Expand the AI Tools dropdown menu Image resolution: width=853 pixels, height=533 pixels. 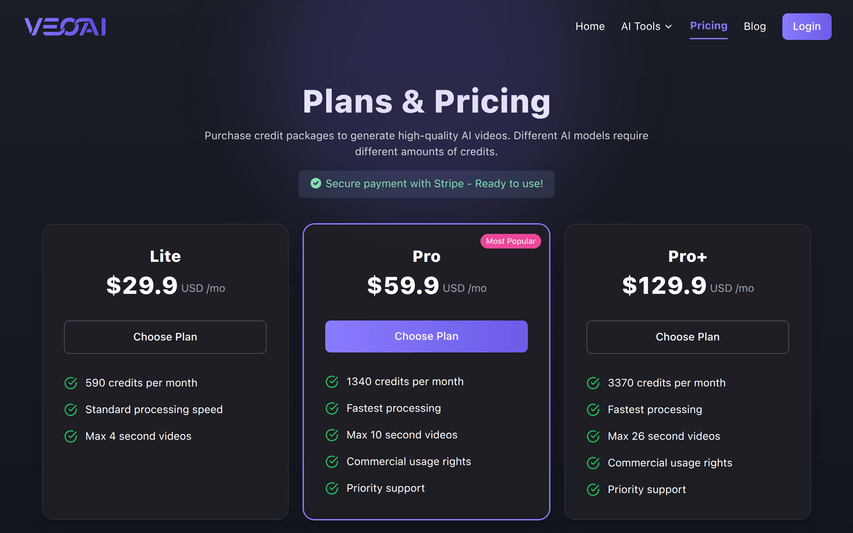646,27
